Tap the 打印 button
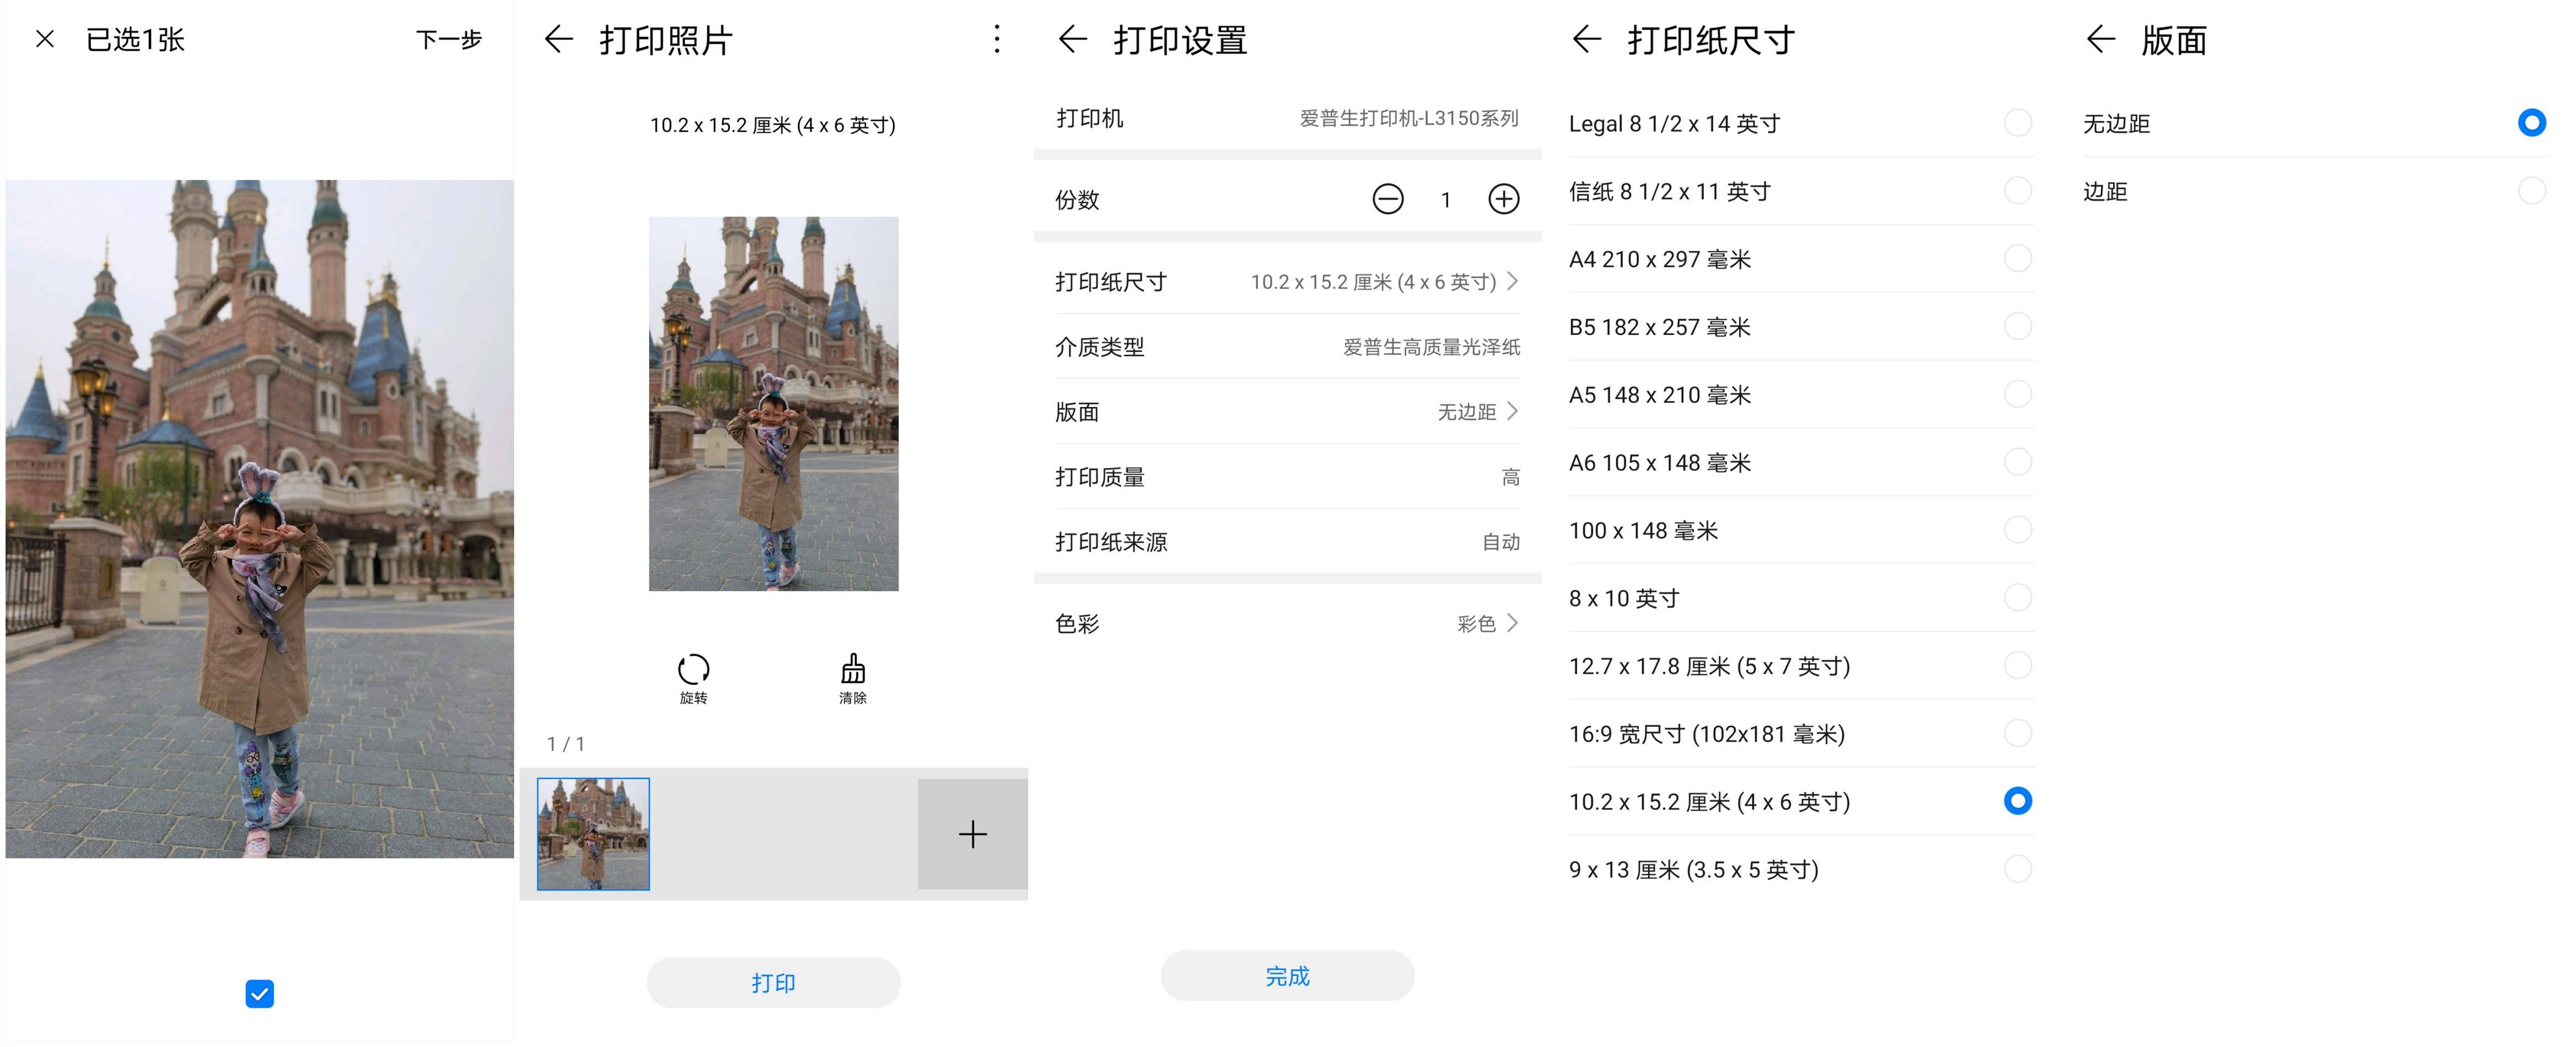Image resolution: width=2576 pixels, height=1047 pixels. (773, 982)
